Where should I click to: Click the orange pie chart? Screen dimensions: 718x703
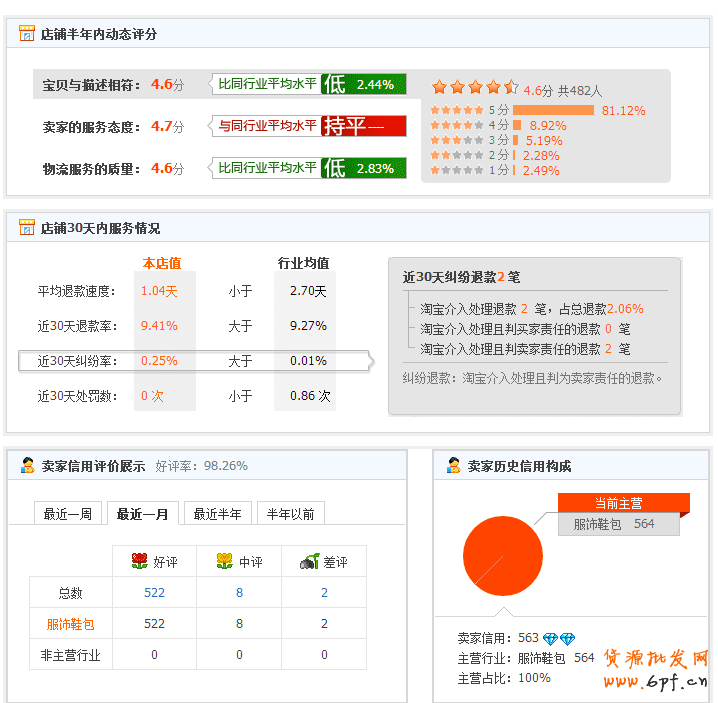click(x=503, y=556)
